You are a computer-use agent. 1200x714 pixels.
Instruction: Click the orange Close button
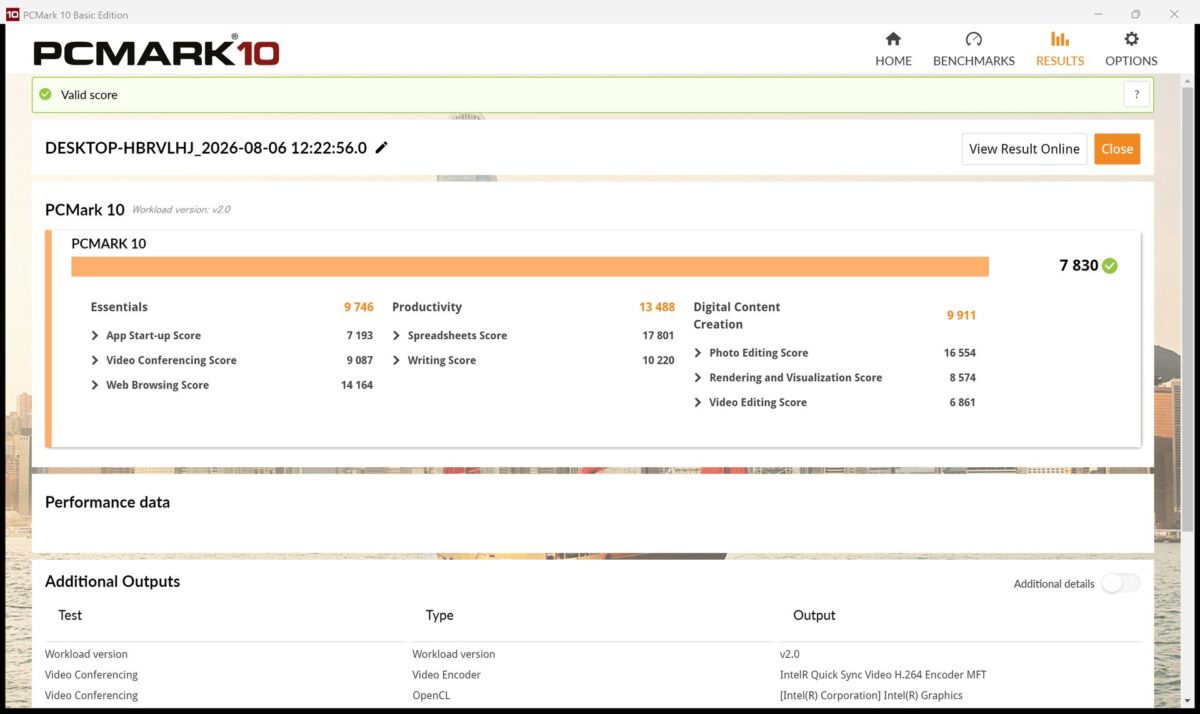click(1117, 149)
